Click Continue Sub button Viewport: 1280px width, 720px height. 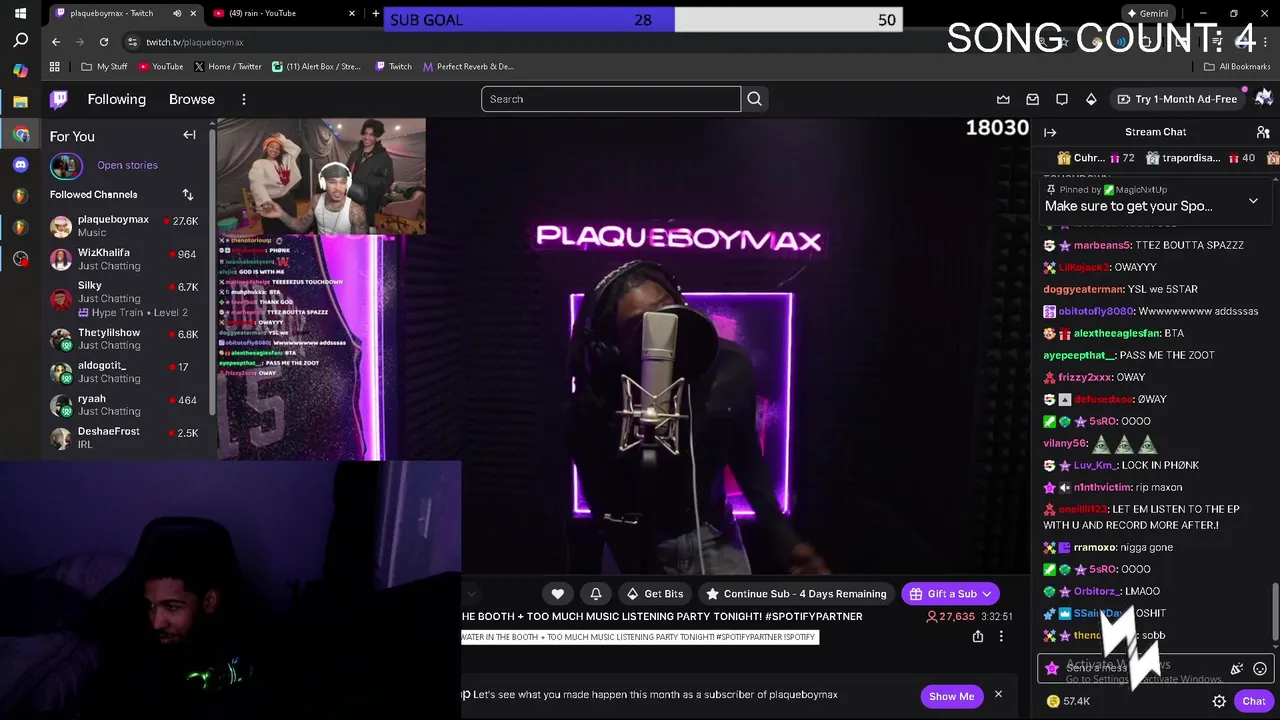[x=797, y=594]
